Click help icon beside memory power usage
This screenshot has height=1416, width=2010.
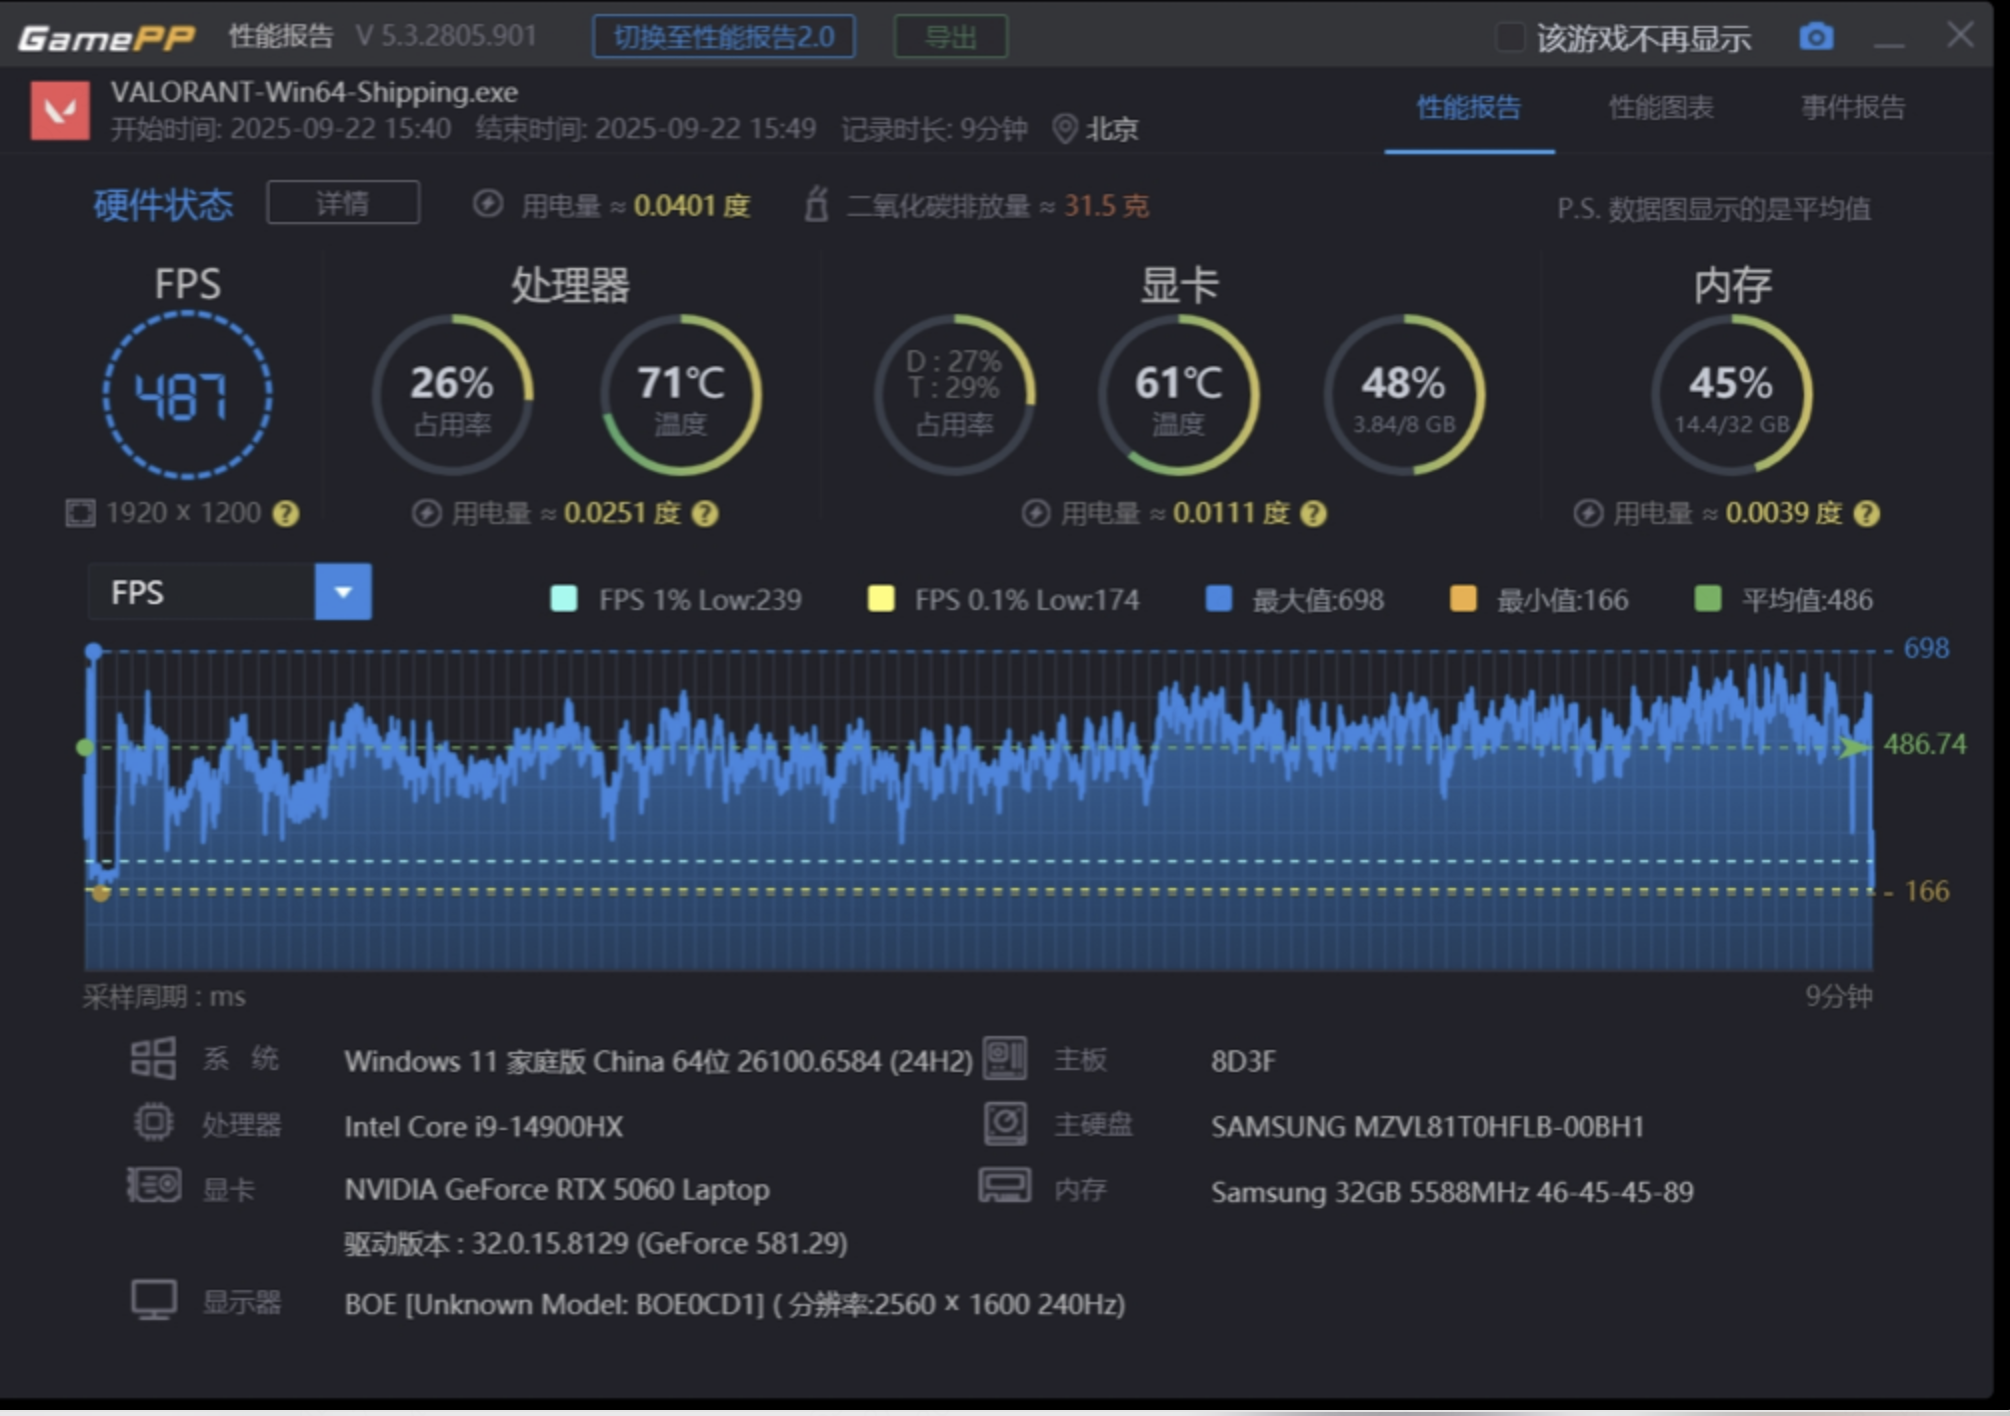[1866, 514]
